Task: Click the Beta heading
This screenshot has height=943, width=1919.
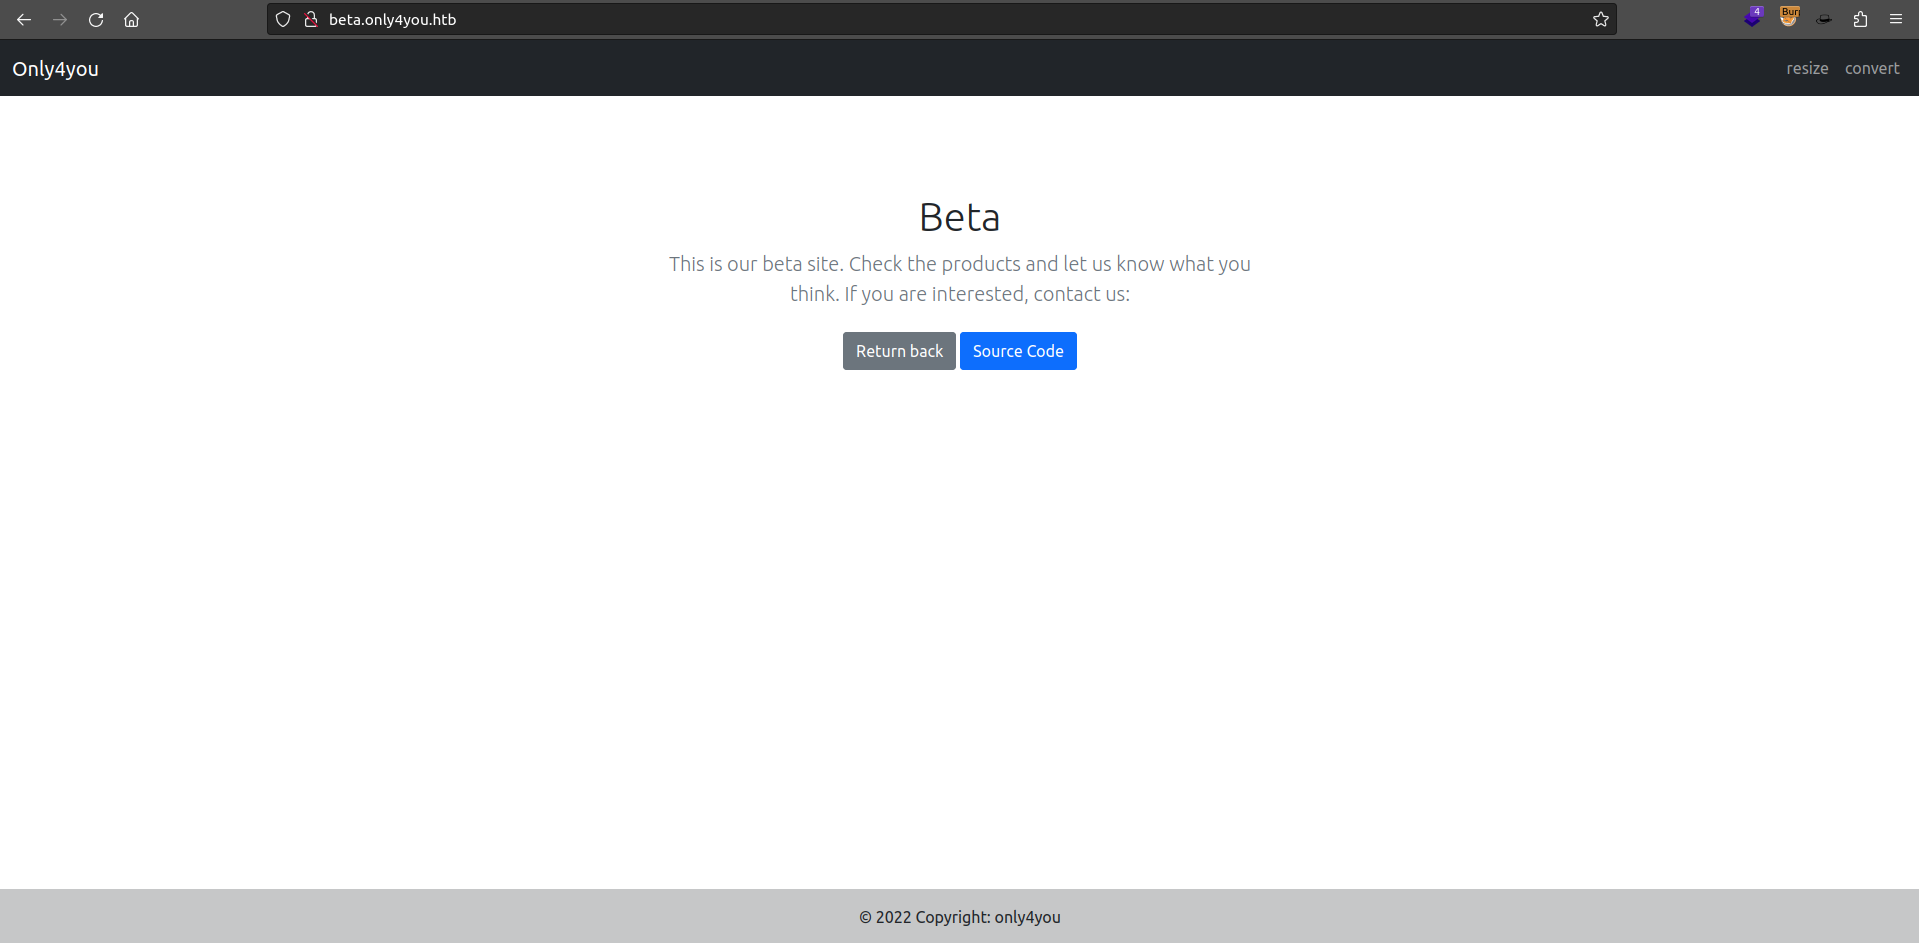Action: coord(960,217)
